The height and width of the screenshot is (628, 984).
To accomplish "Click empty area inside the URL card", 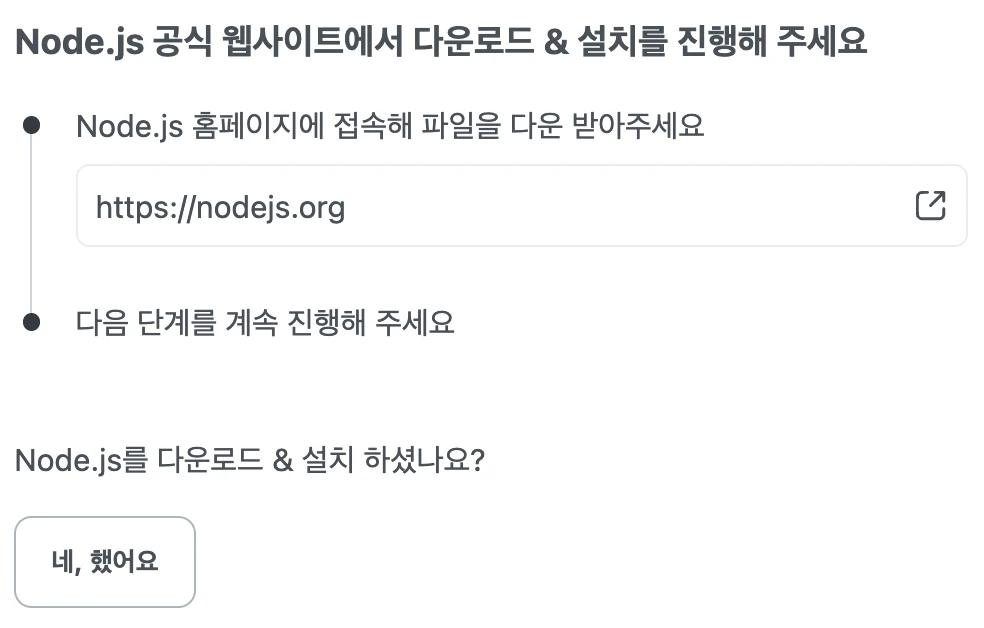I will [628, 206].
